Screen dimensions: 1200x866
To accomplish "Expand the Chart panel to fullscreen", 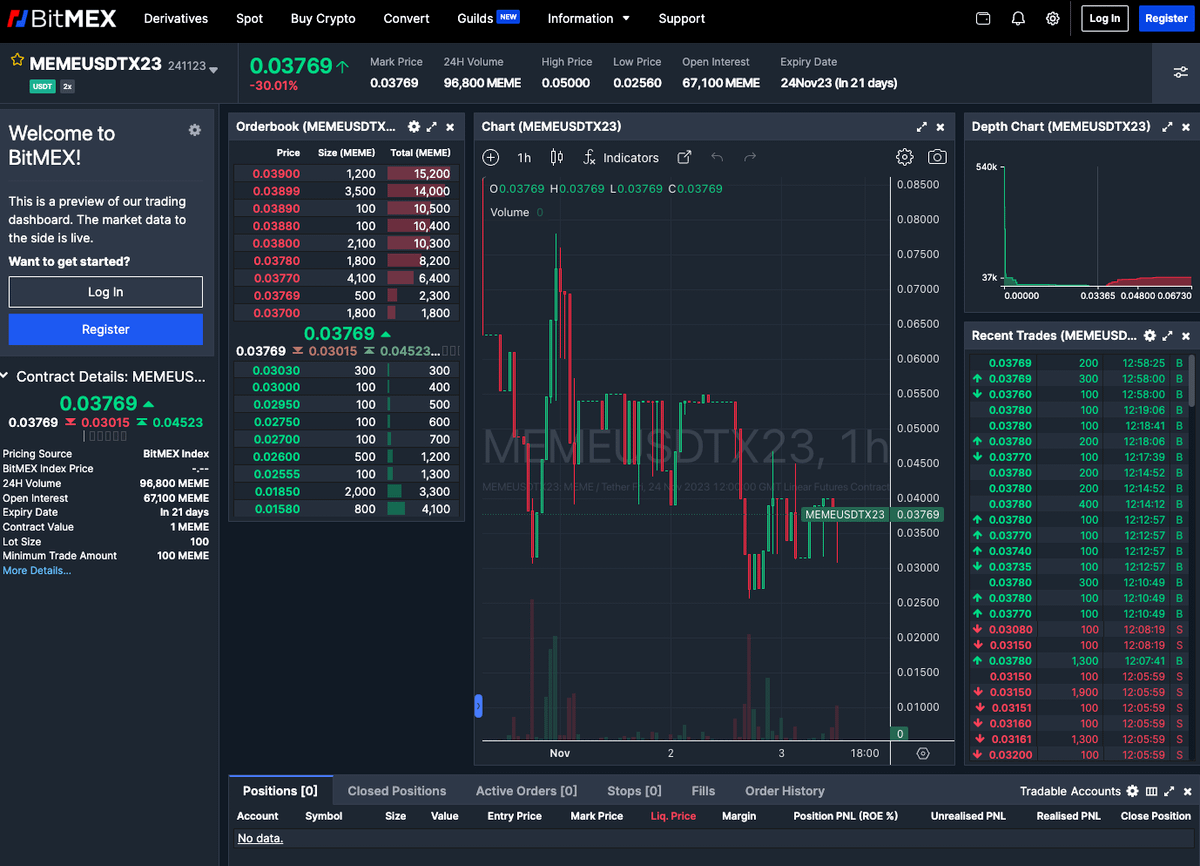I will 922,127.
